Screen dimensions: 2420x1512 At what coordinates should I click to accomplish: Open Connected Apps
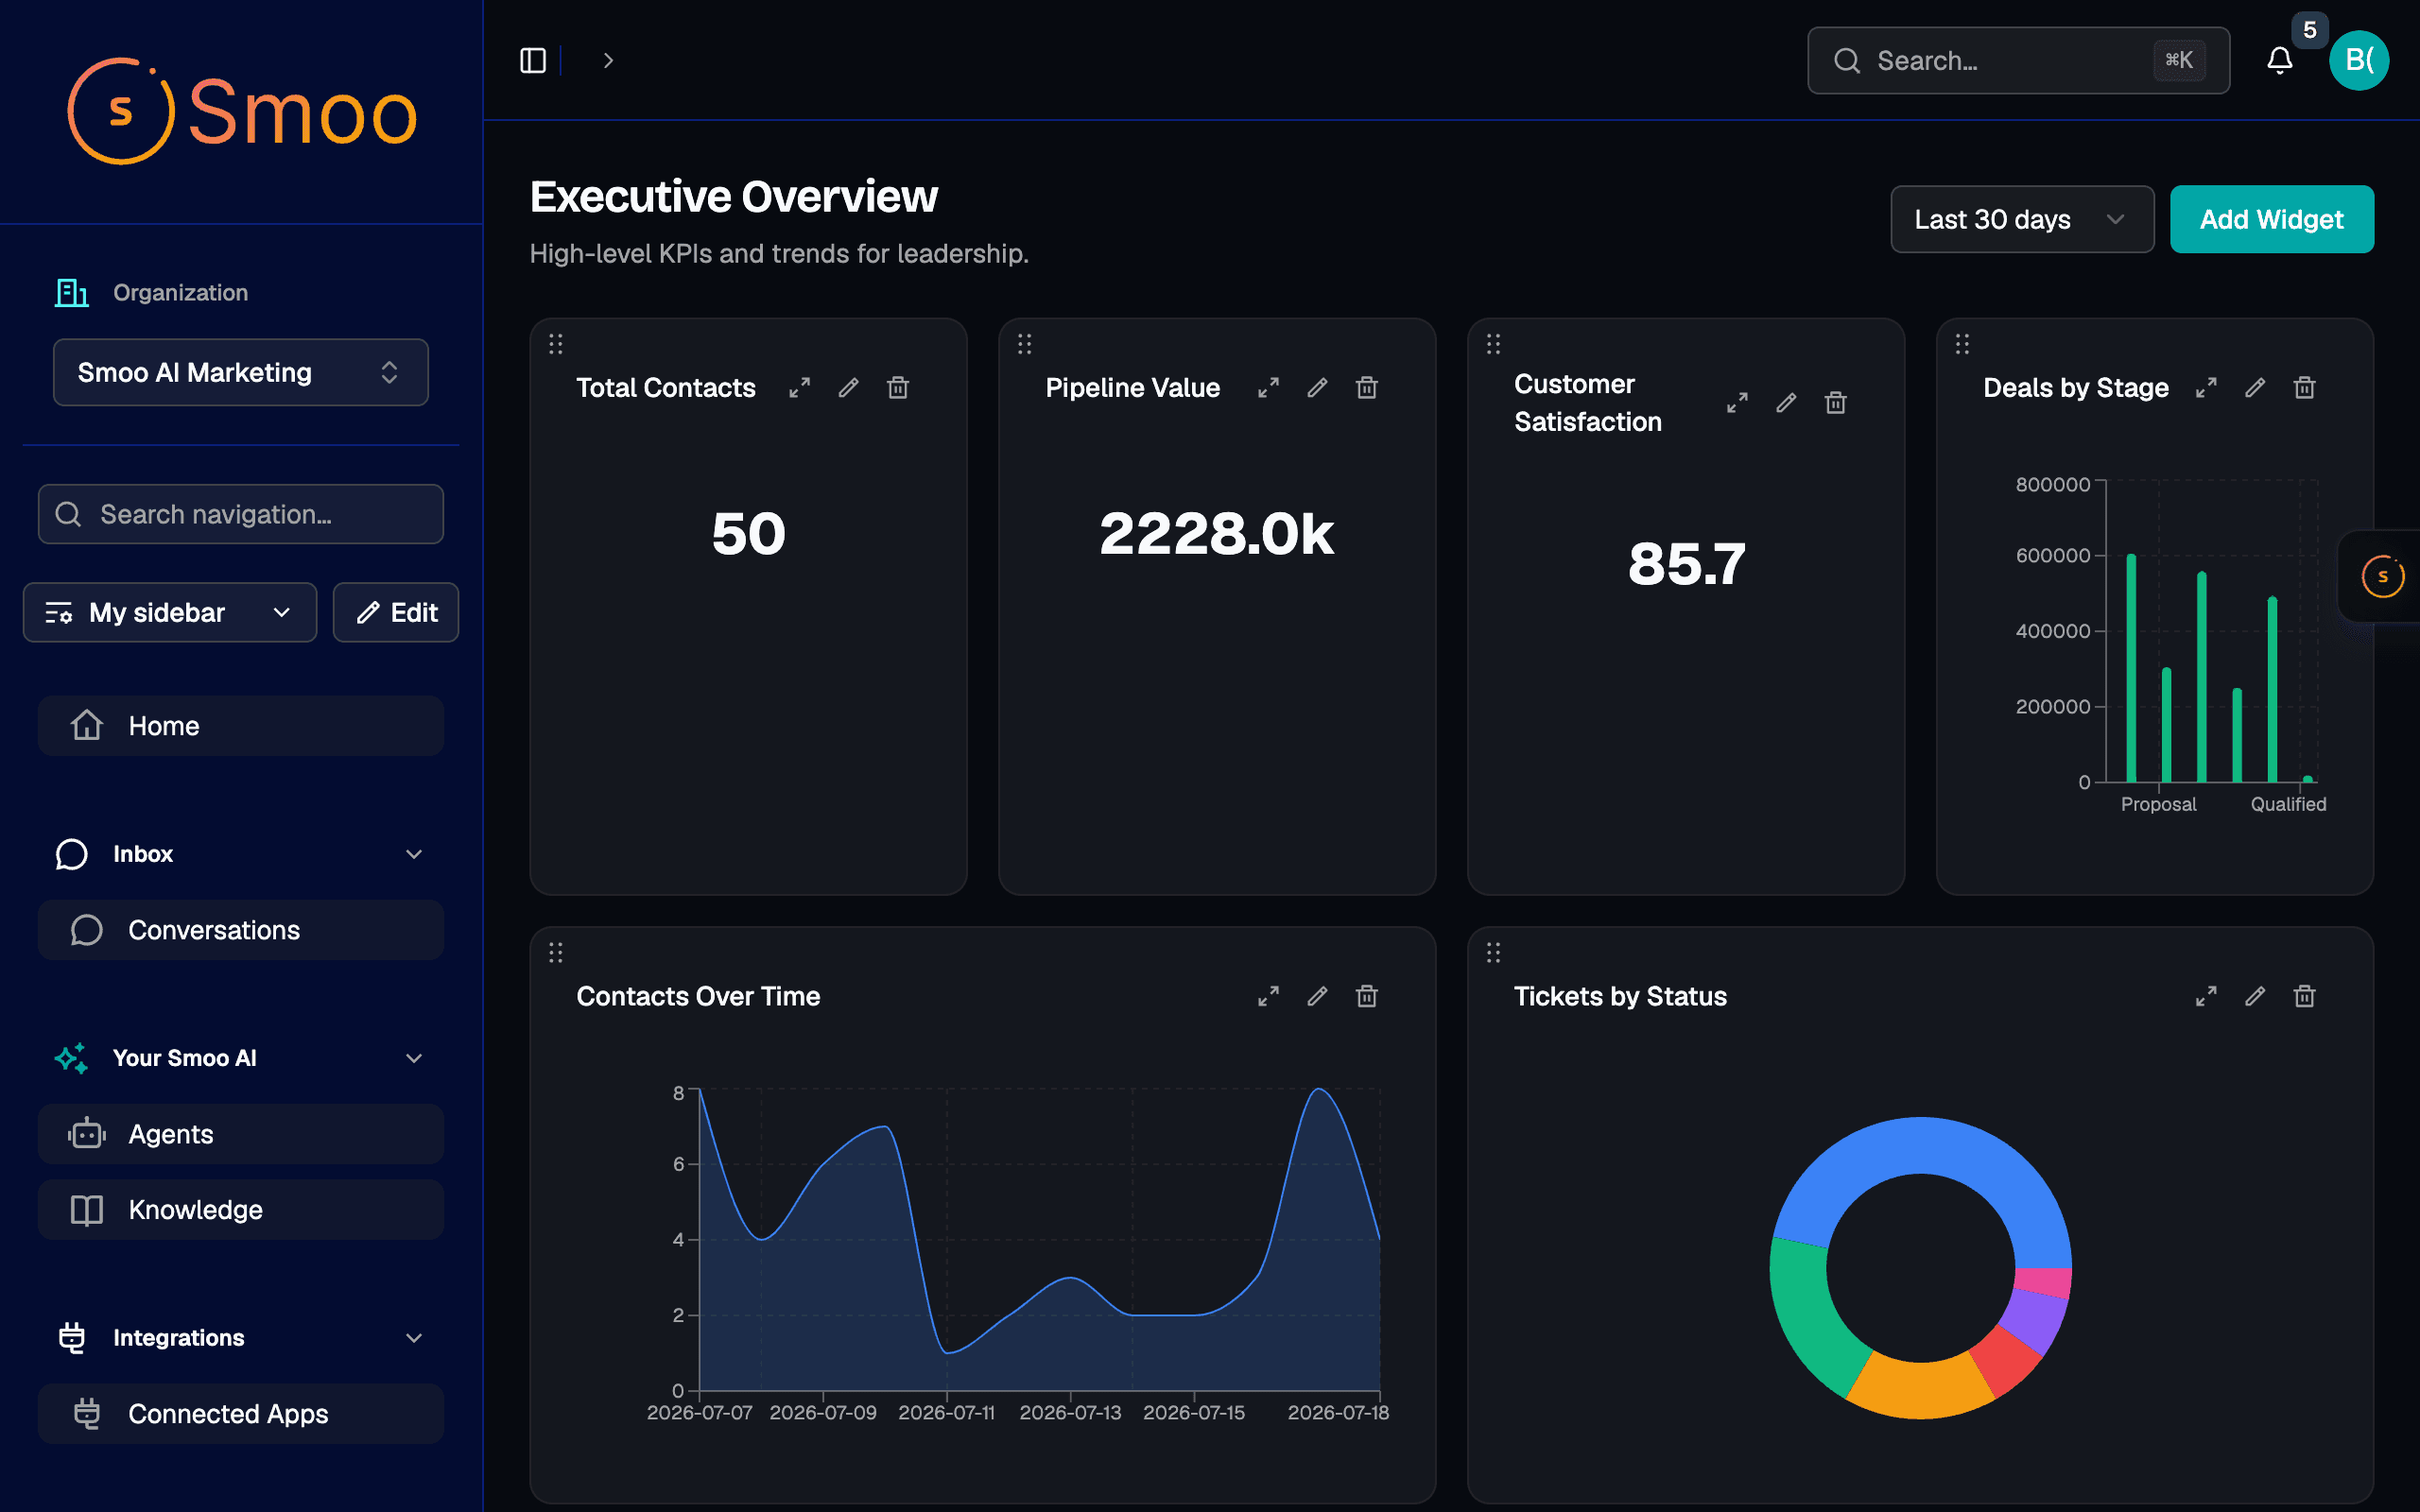pyautogui.click(x=241, y=1414)
